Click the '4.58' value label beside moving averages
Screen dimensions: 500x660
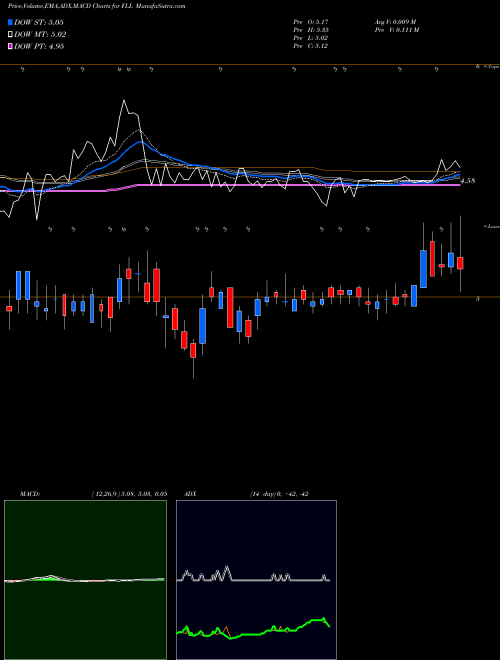coord(468,181)
